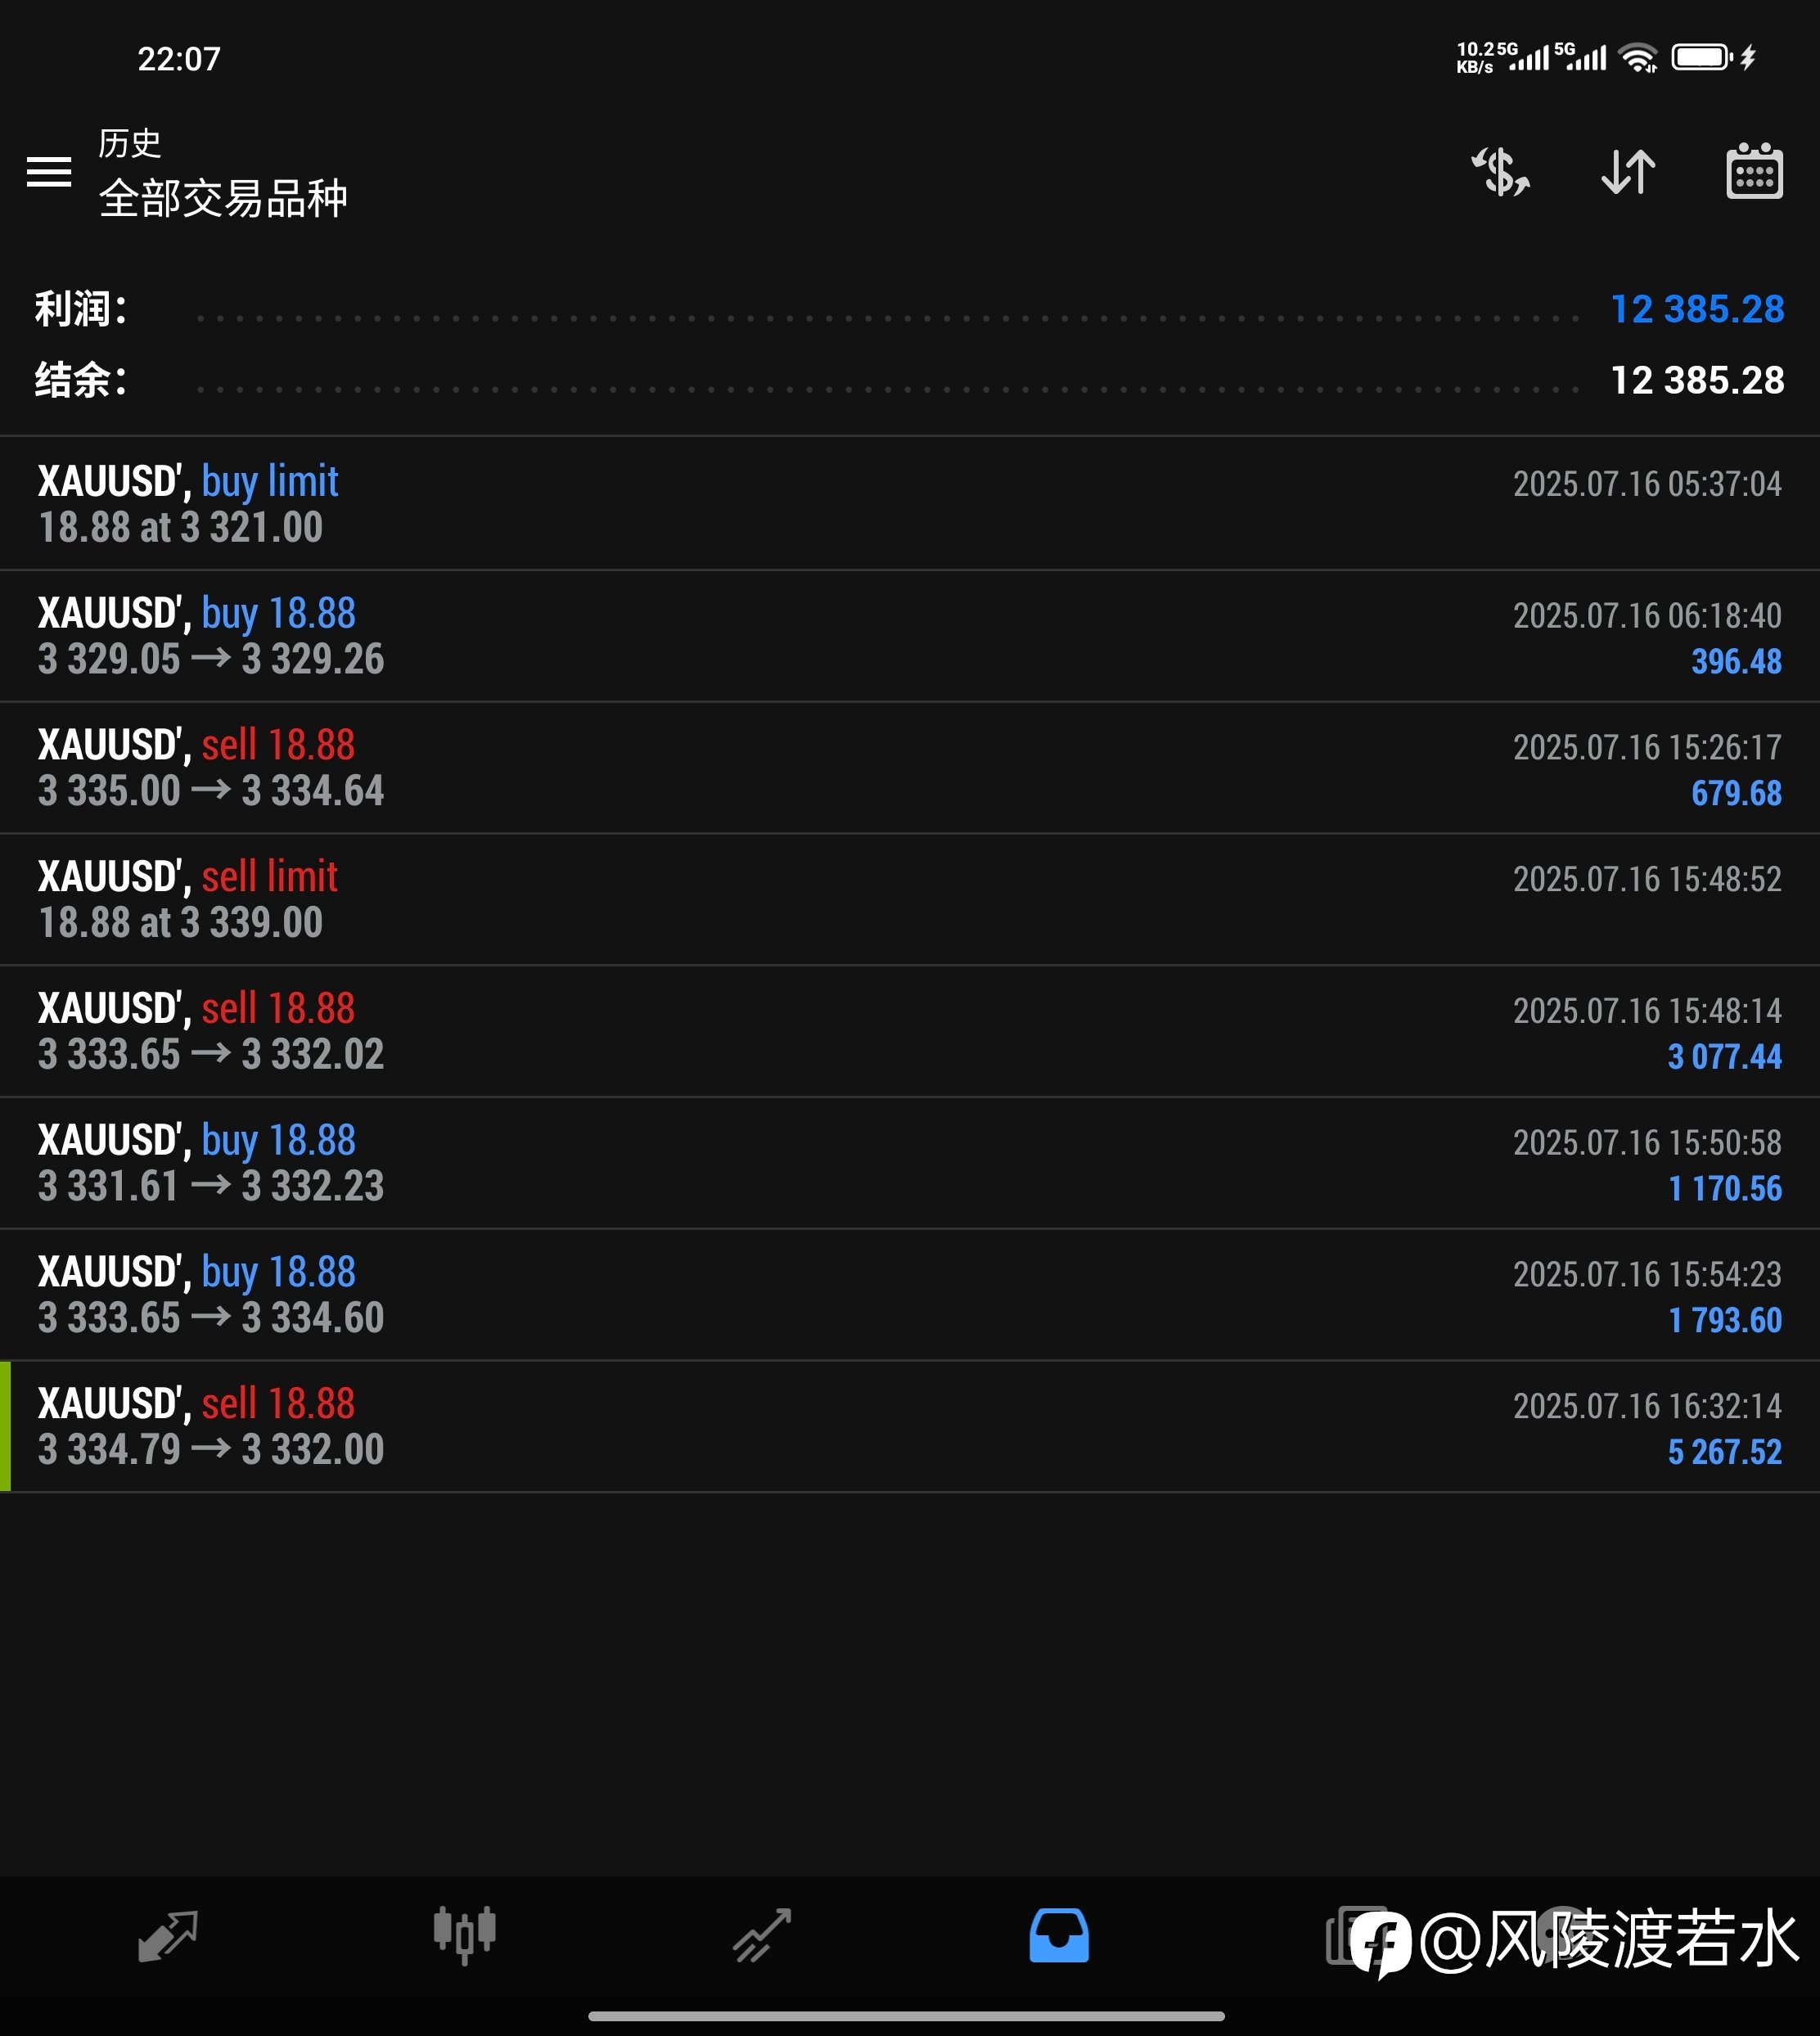Tap timestamp 2025.07.16 16:32:14
Image resolution: width=1820 pixels, height=2036 pixels.
coord(1647,1407)
